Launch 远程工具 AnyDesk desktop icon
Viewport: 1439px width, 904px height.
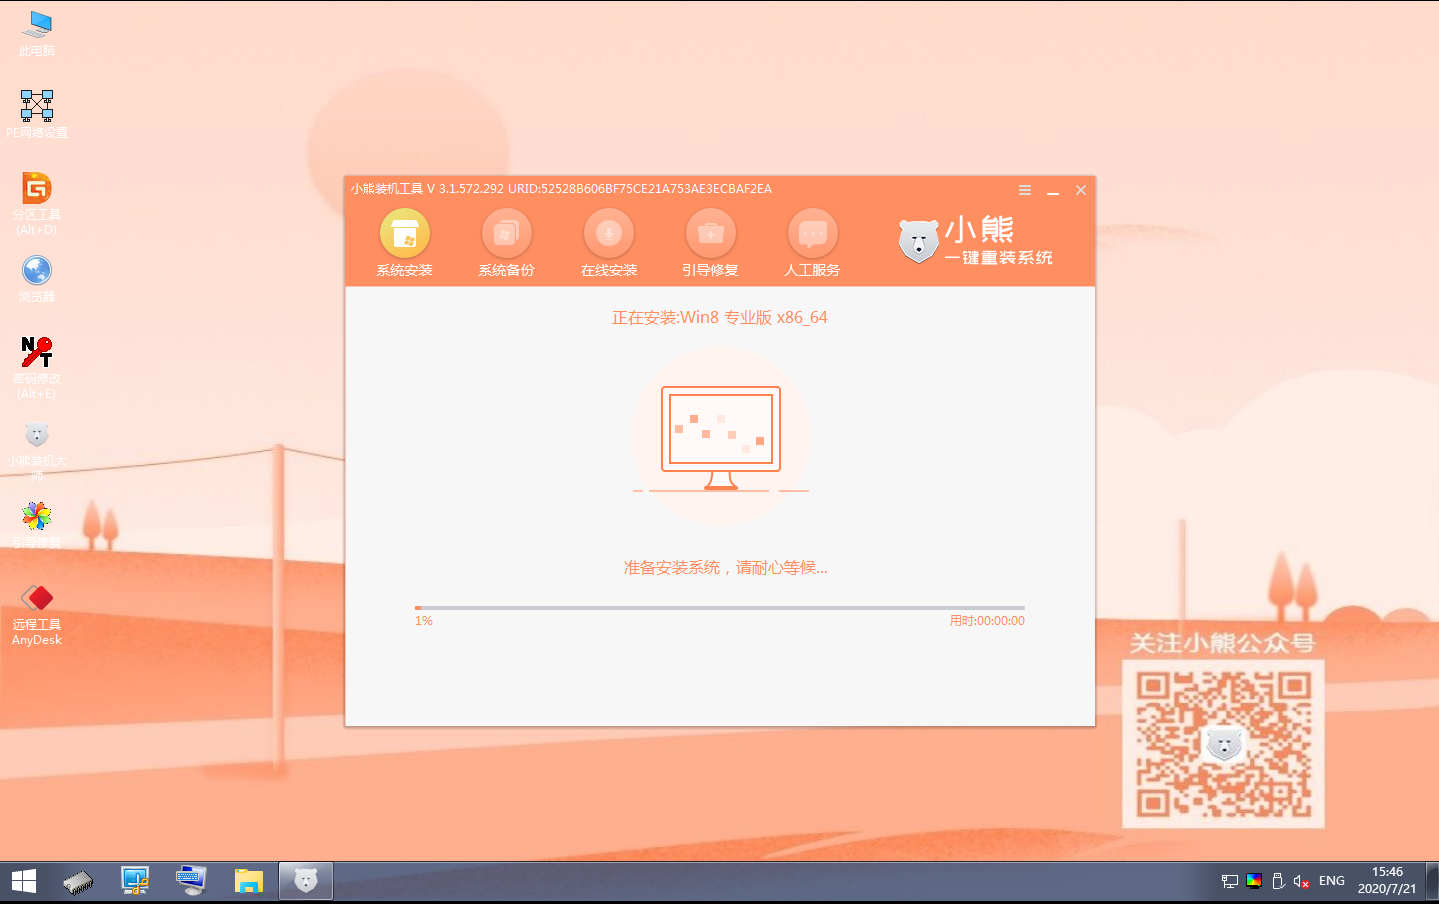pos(37,615)
